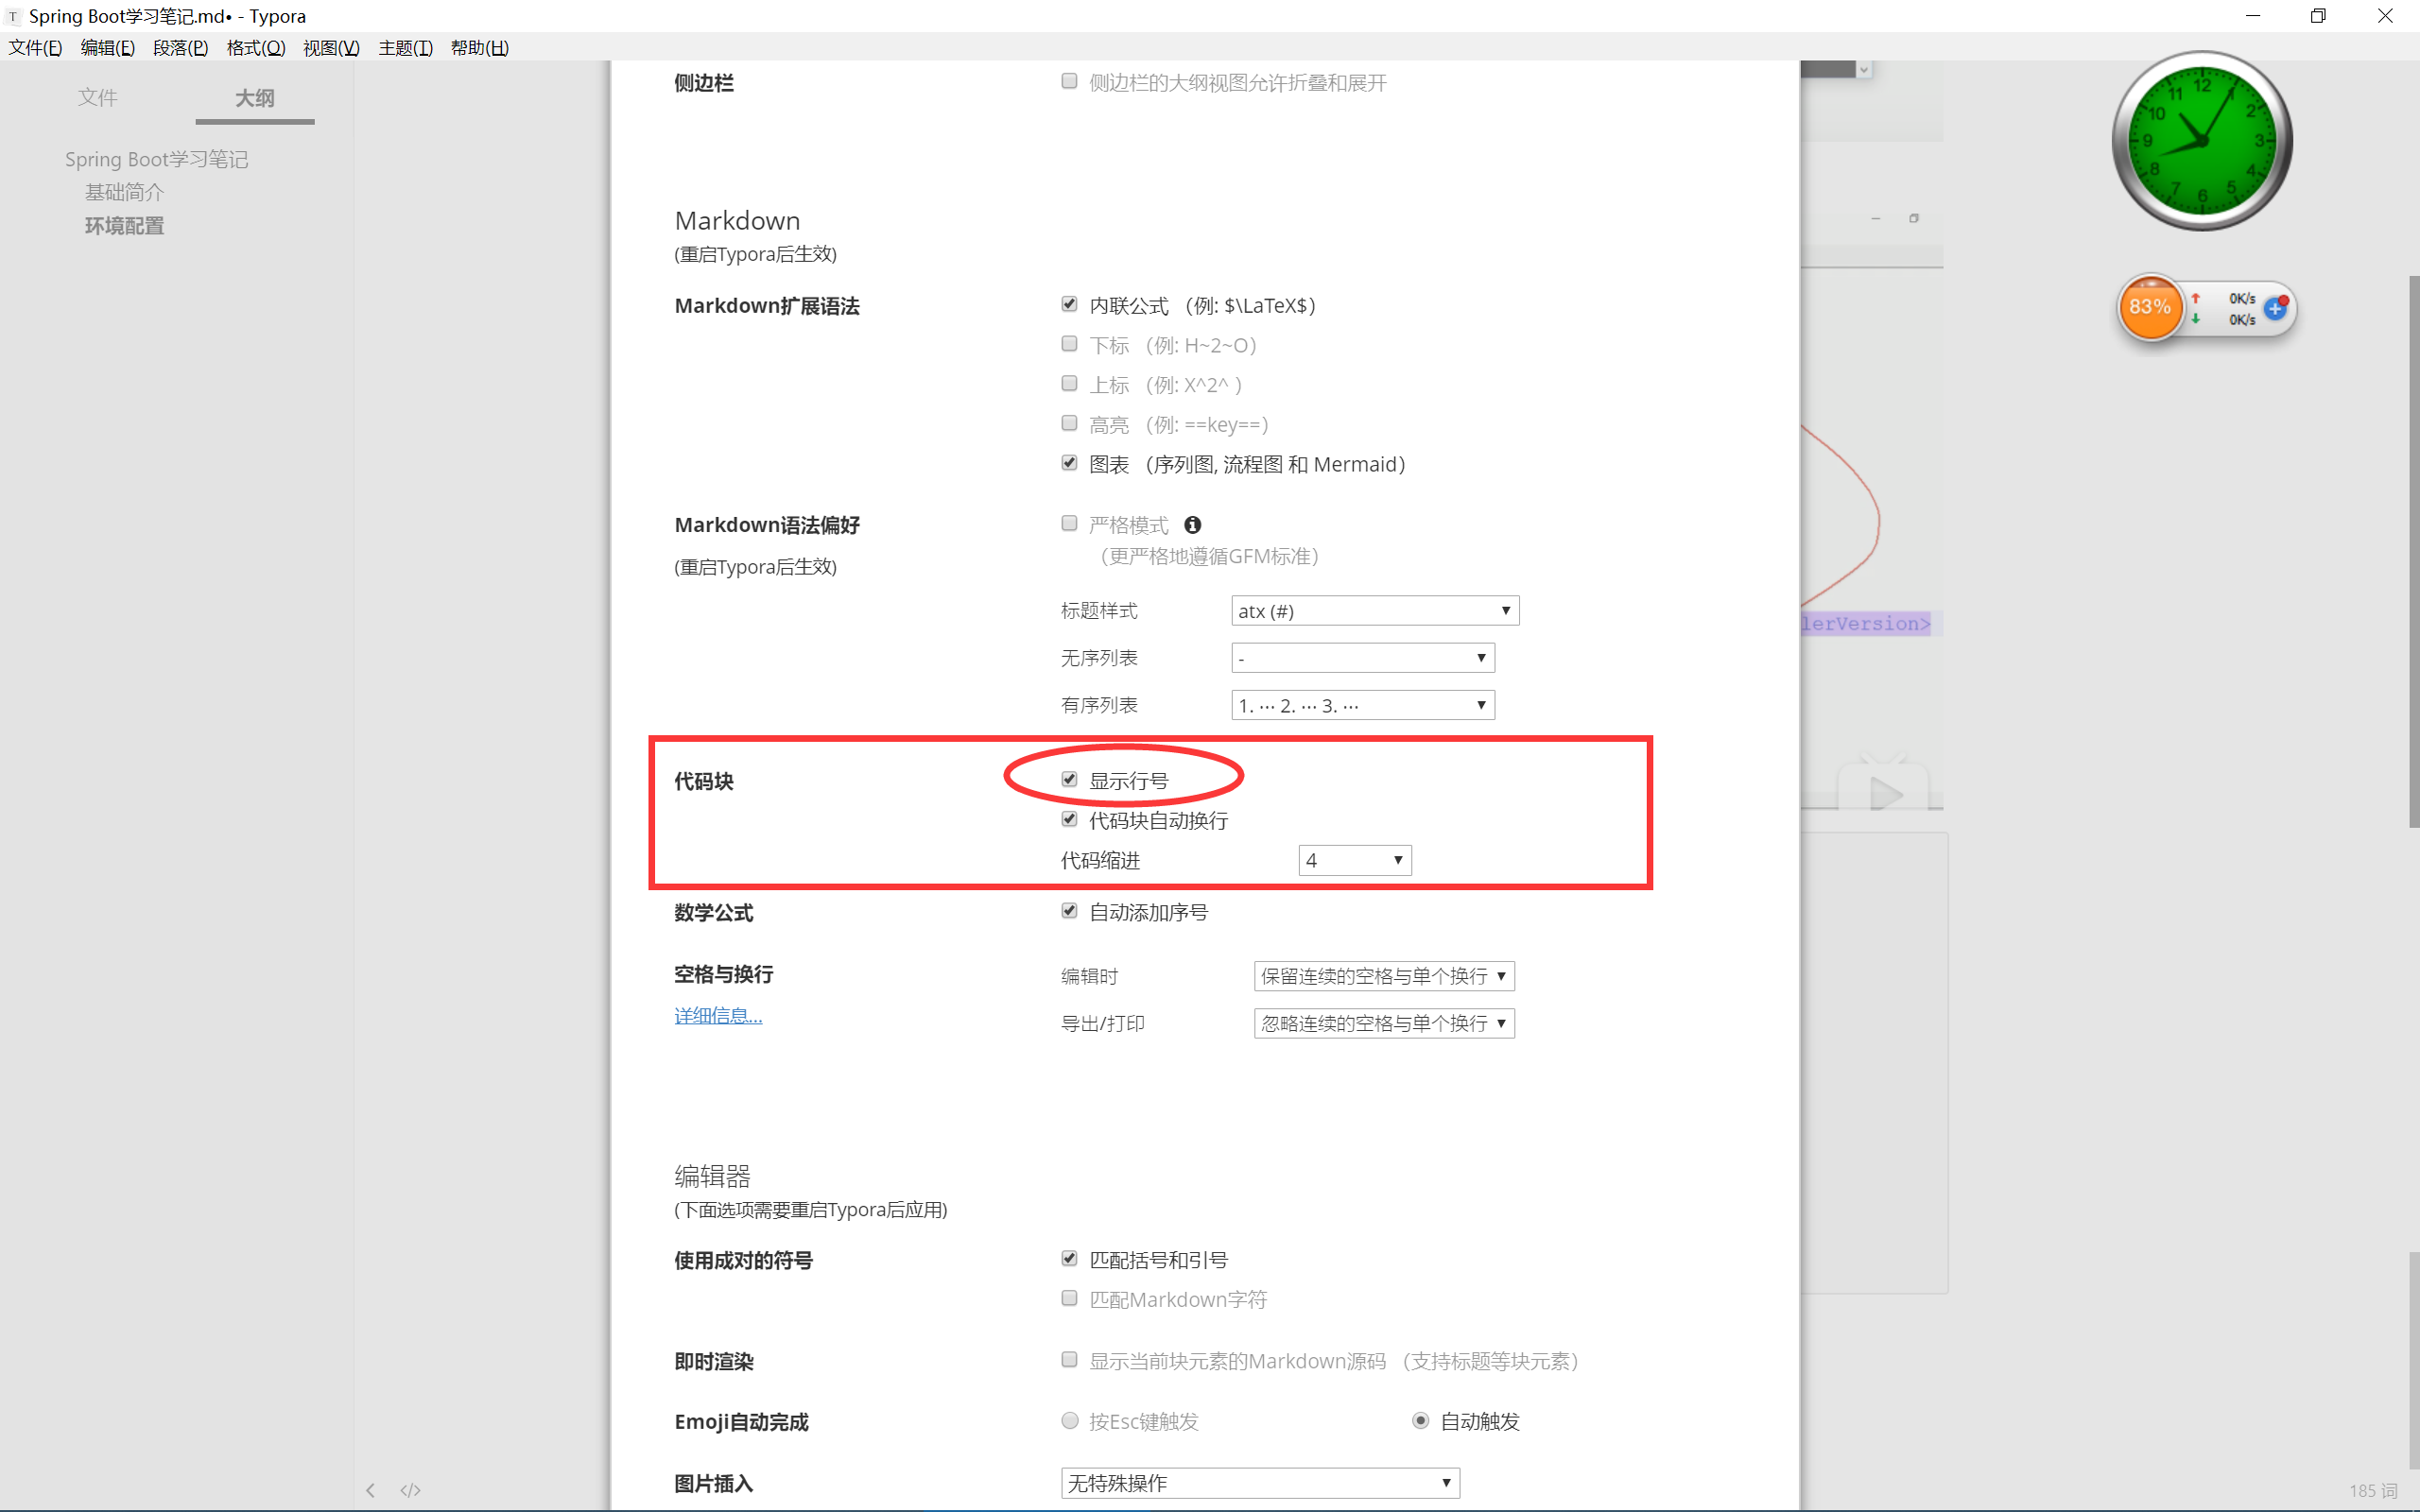Open the 详细信息 link
The height and width of the screenshot is (1512, 2420).
pos(718,1016)
